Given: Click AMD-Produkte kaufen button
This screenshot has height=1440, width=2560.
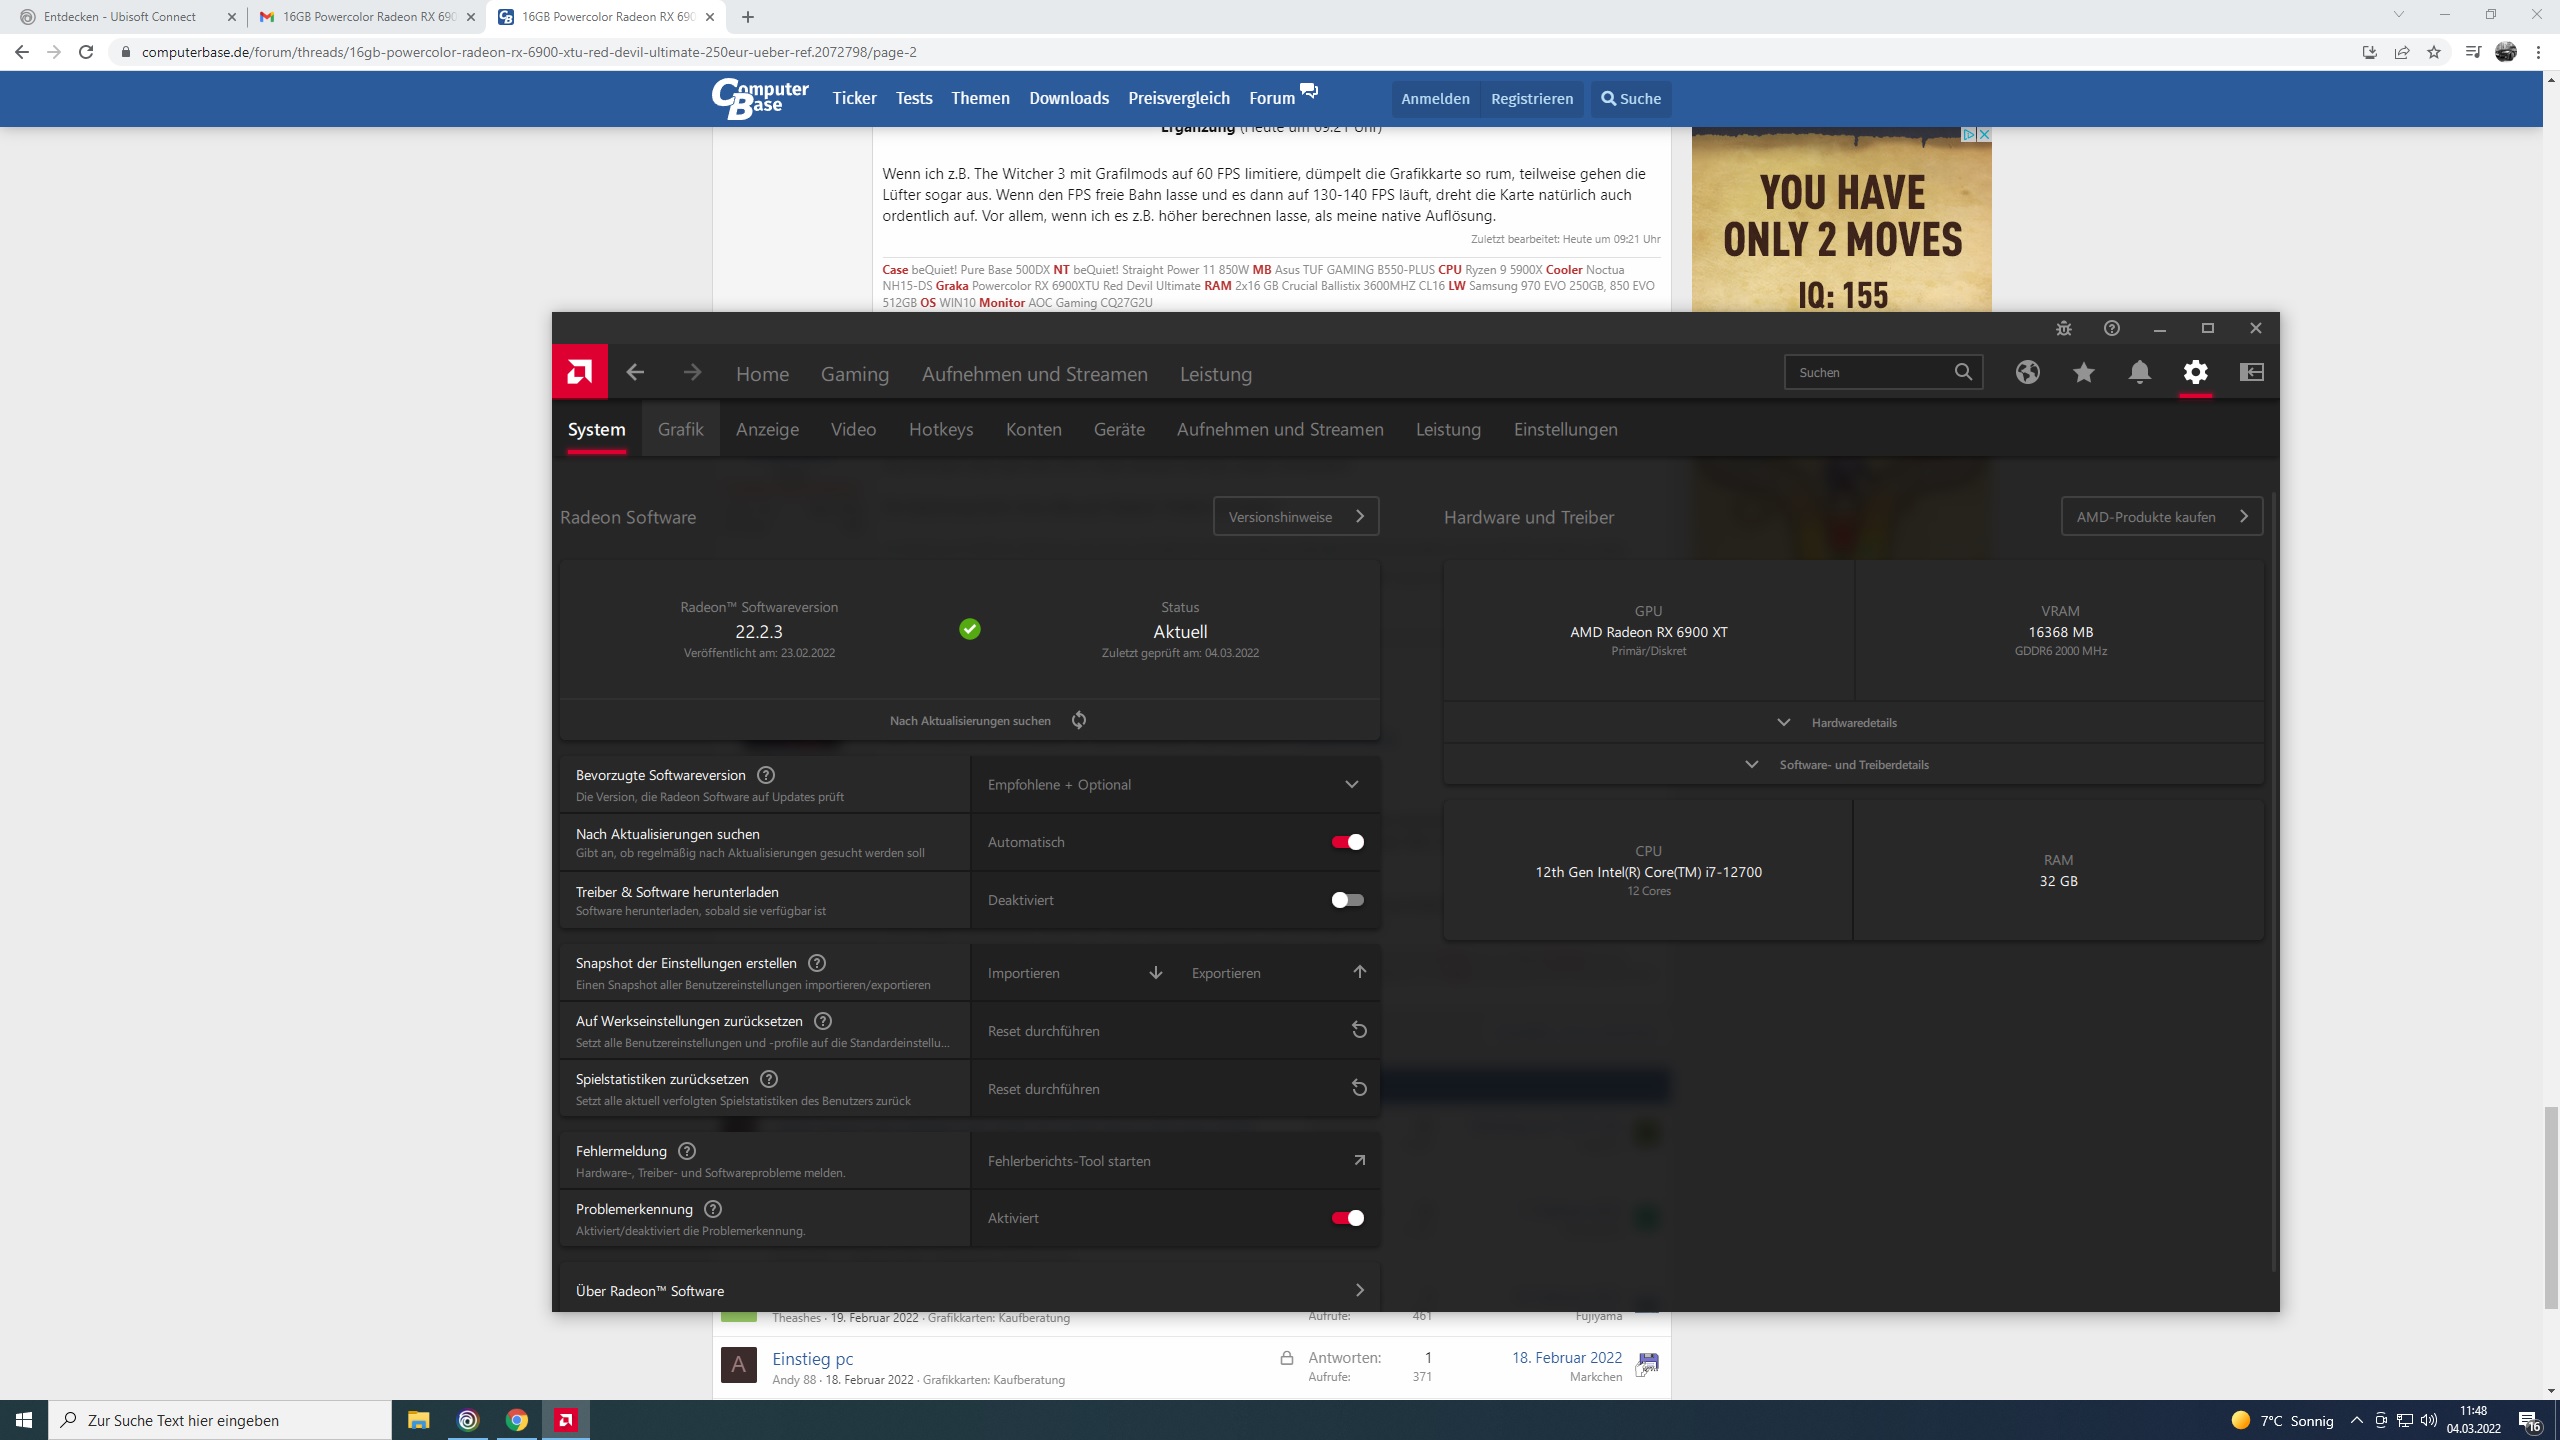Looking at the screenshot, I should pos(2161,517).
